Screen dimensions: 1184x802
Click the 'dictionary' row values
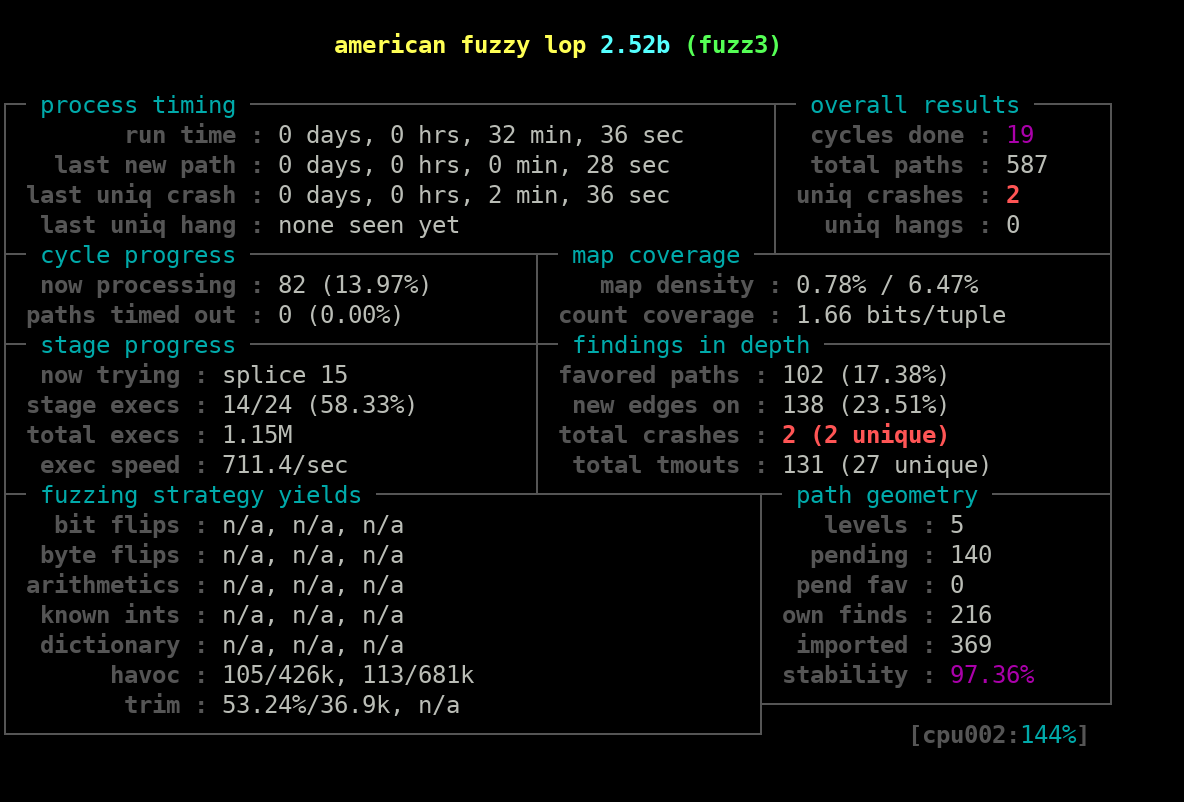313,645
